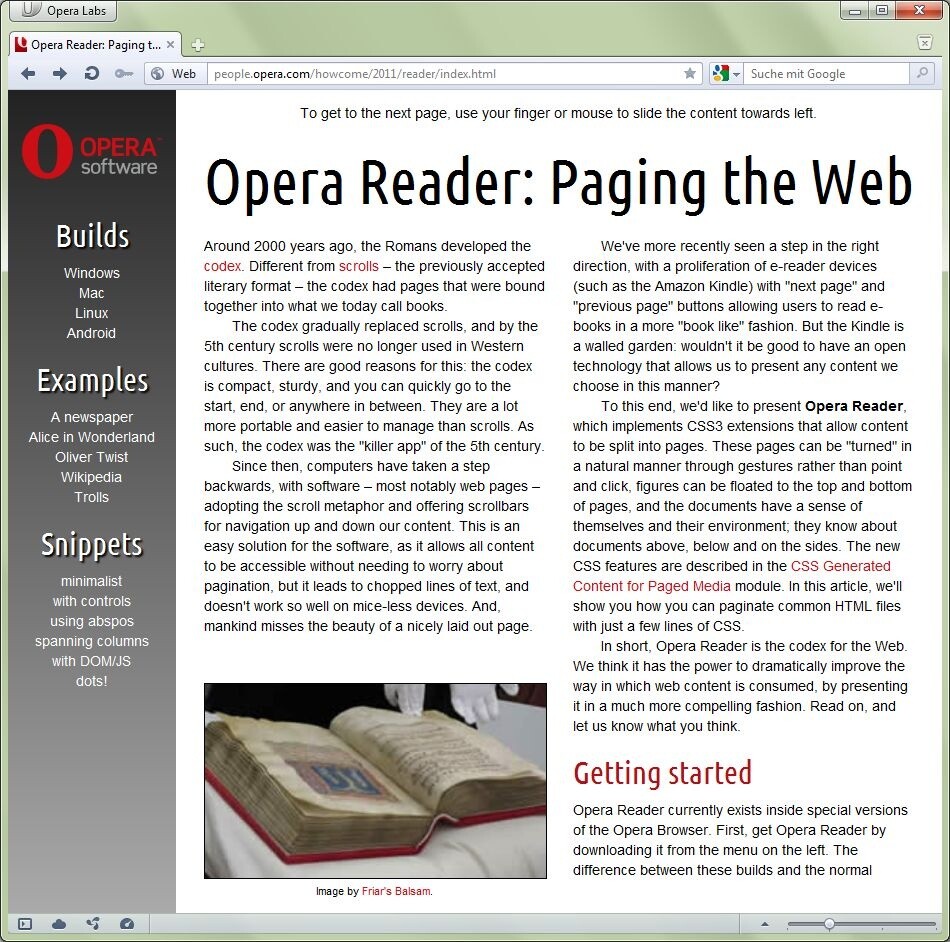
Task: Maximize the Opera browser window
Action: click(x=882, y=10)
